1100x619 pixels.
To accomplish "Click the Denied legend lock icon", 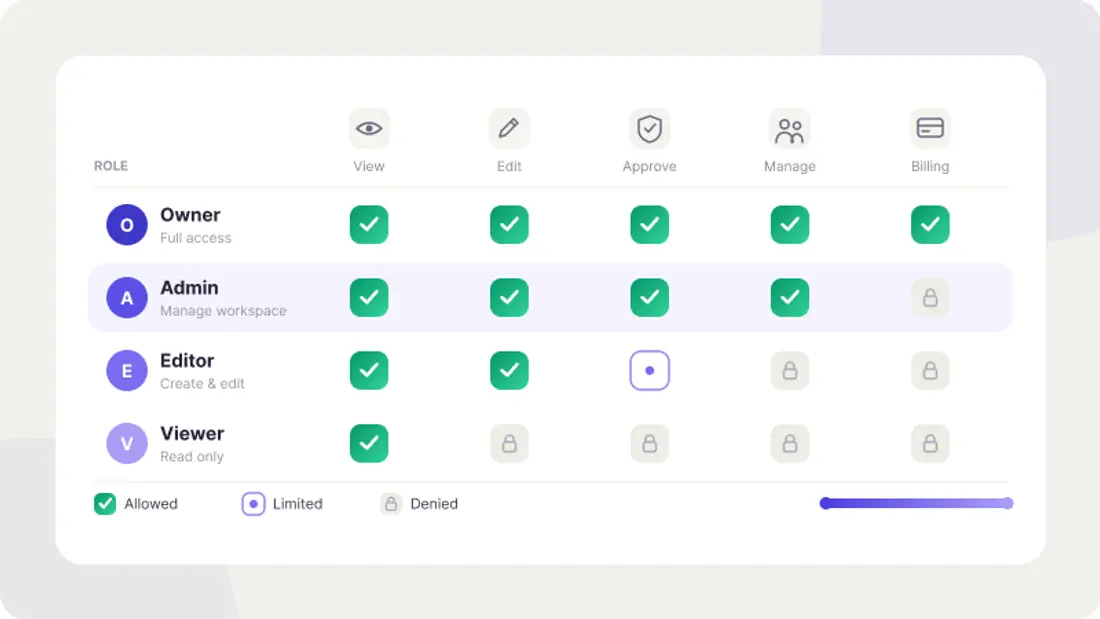I will 391,504.
